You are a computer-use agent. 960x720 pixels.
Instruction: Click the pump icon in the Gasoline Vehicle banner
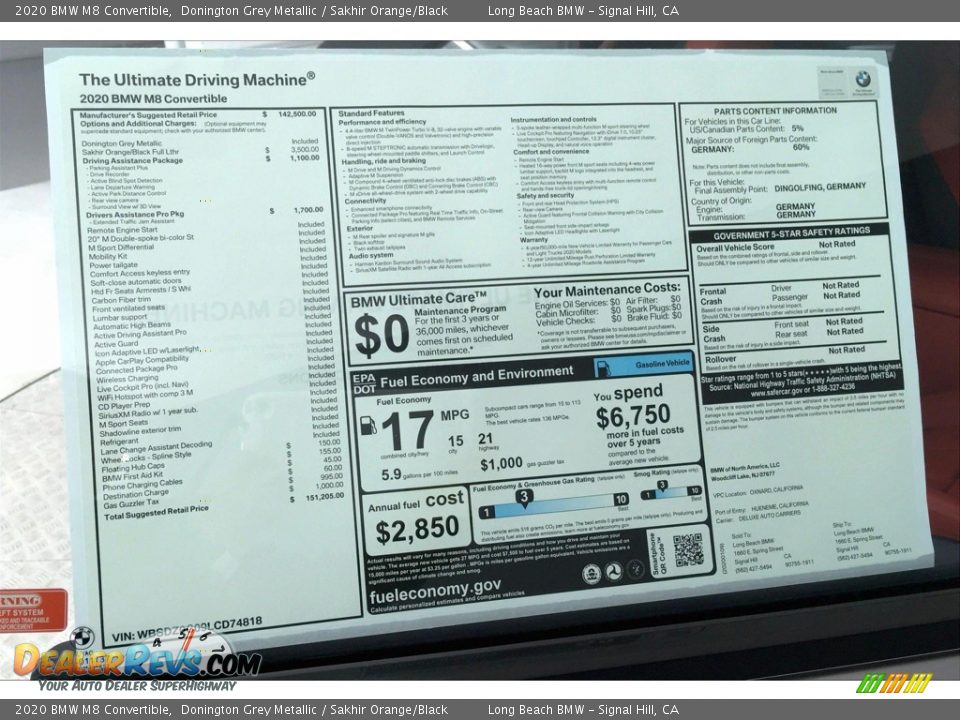click(x=603, y=368)
